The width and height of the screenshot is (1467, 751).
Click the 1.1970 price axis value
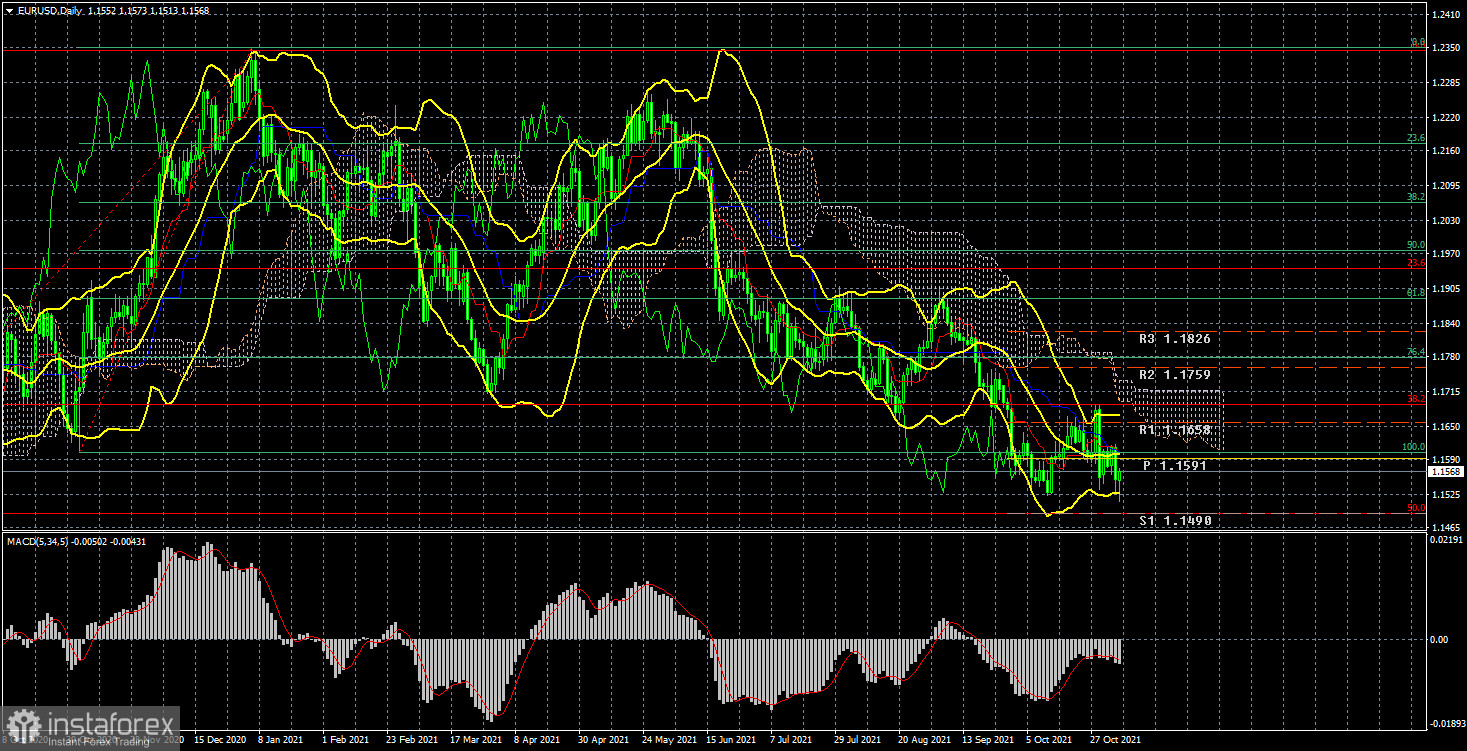1445,255
